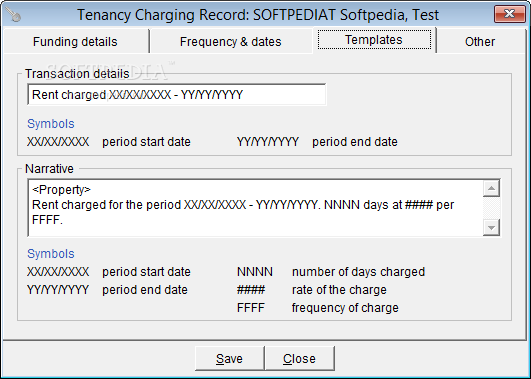
Task: Click the Symbols label under Narrative
Action: coord(51,254)
